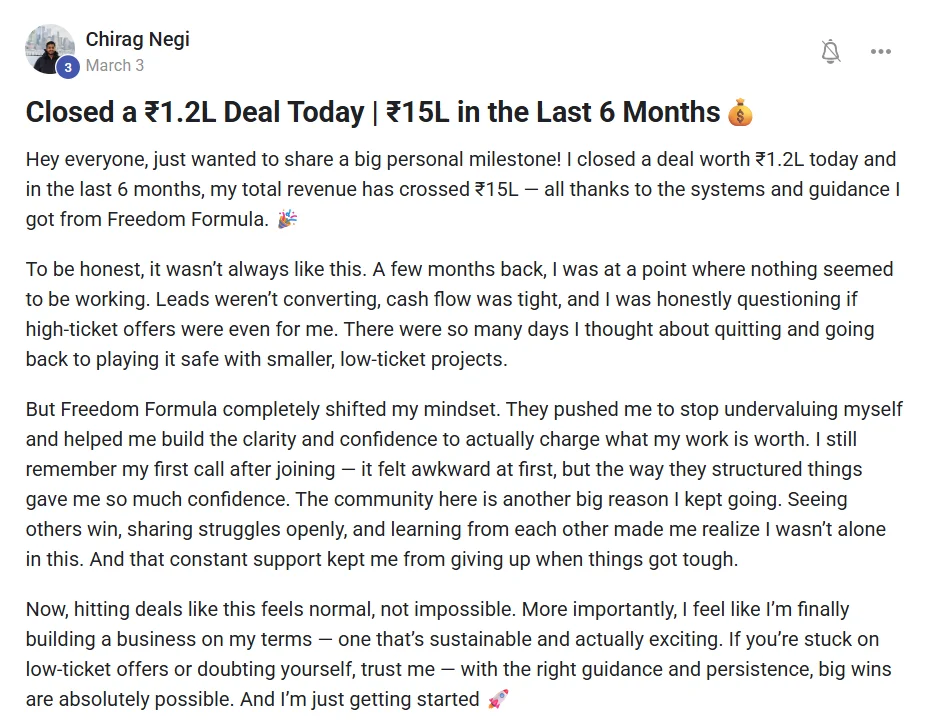Open Chirag Negi's profile picture
Viewport: 939px width, 727px height.
click(50, 50)
